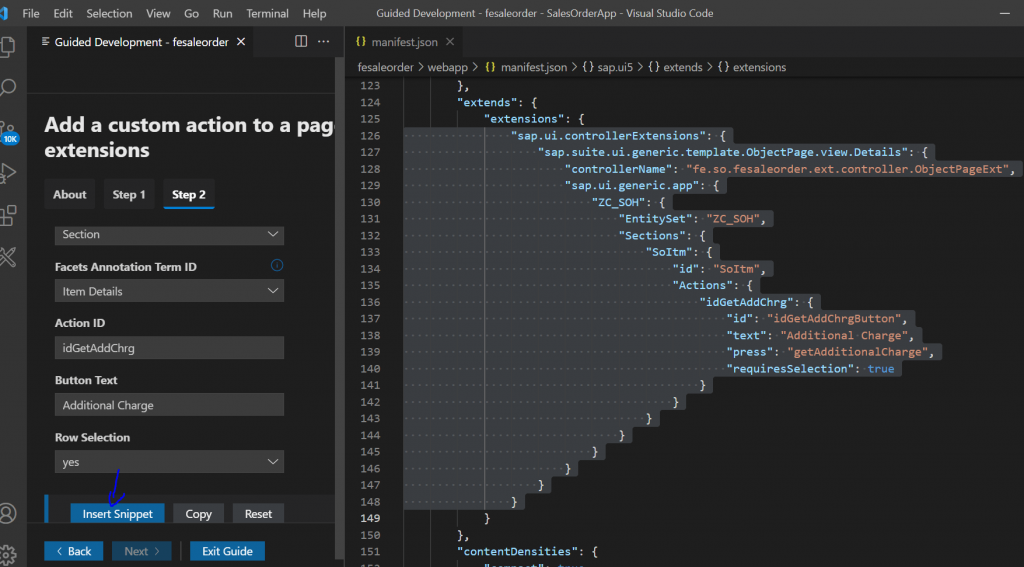Image resolution: width=1024 pixels, height=567 pixels.
Task: Close the manifest.json editor tab
Action: coord(449,42)
